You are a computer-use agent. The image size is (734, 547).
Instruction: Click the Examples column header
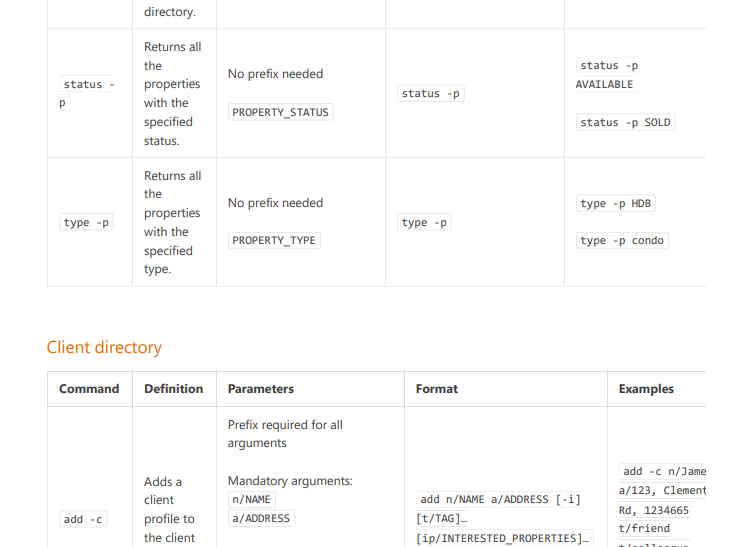coord(646,389)
